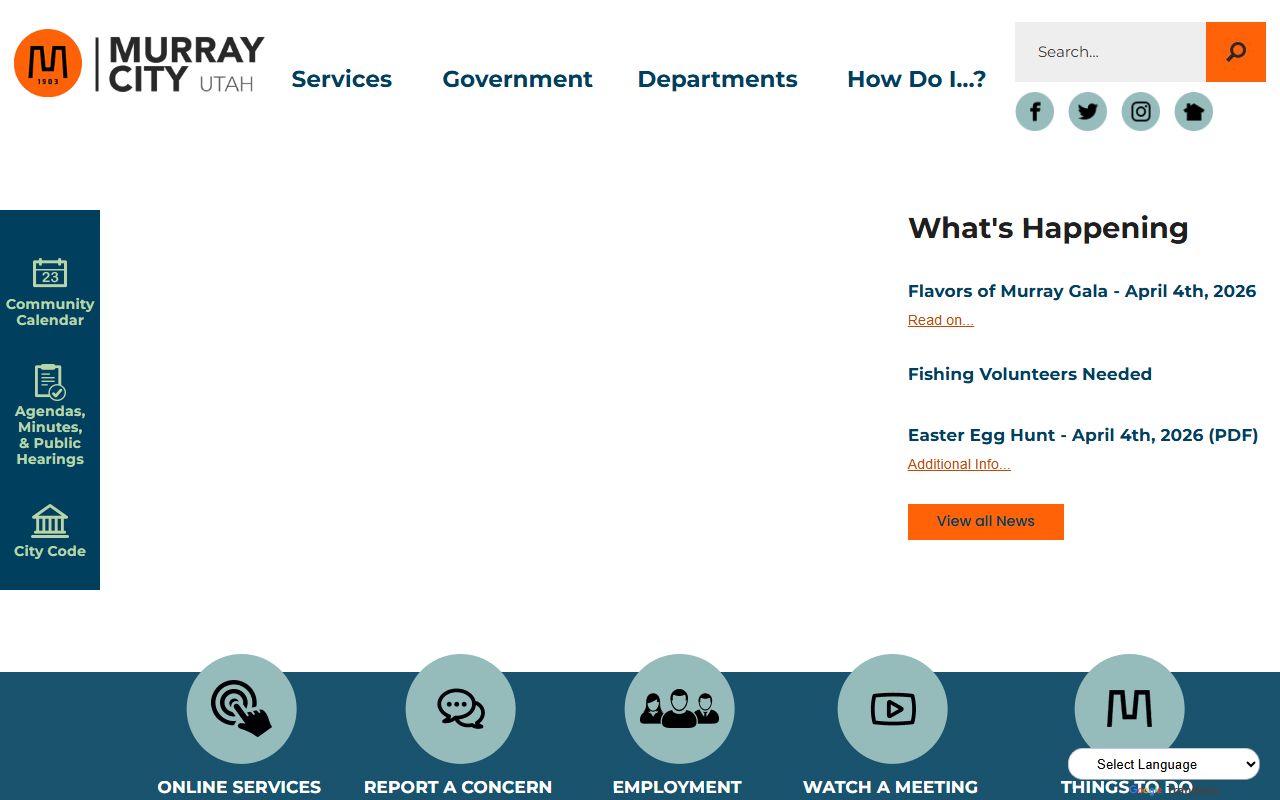Open Flavors of Murray Gala news headline
This screenshot has height=800, width=1280.
click(x=1082, y=291)
